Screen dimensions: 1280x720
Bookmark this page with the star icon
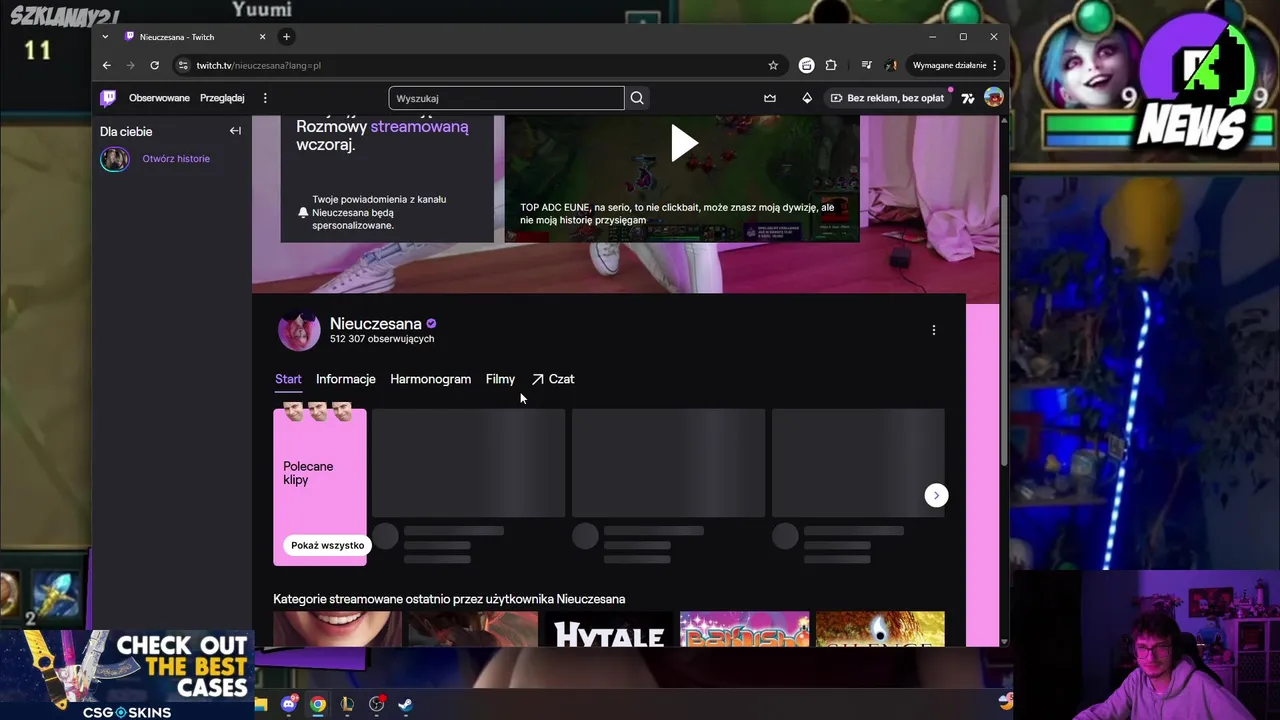pyautogui.click(x=773, y=65)
